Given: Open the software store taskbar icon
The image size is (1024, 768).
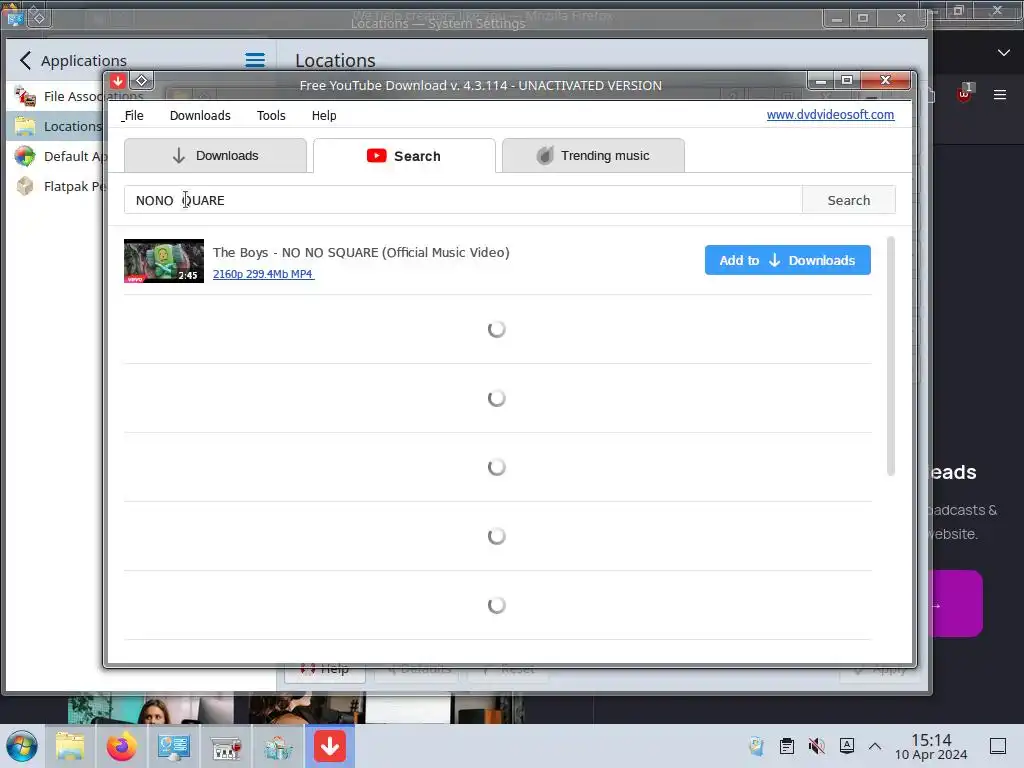Looking at the screenshot, I should [x=278, y=748].
